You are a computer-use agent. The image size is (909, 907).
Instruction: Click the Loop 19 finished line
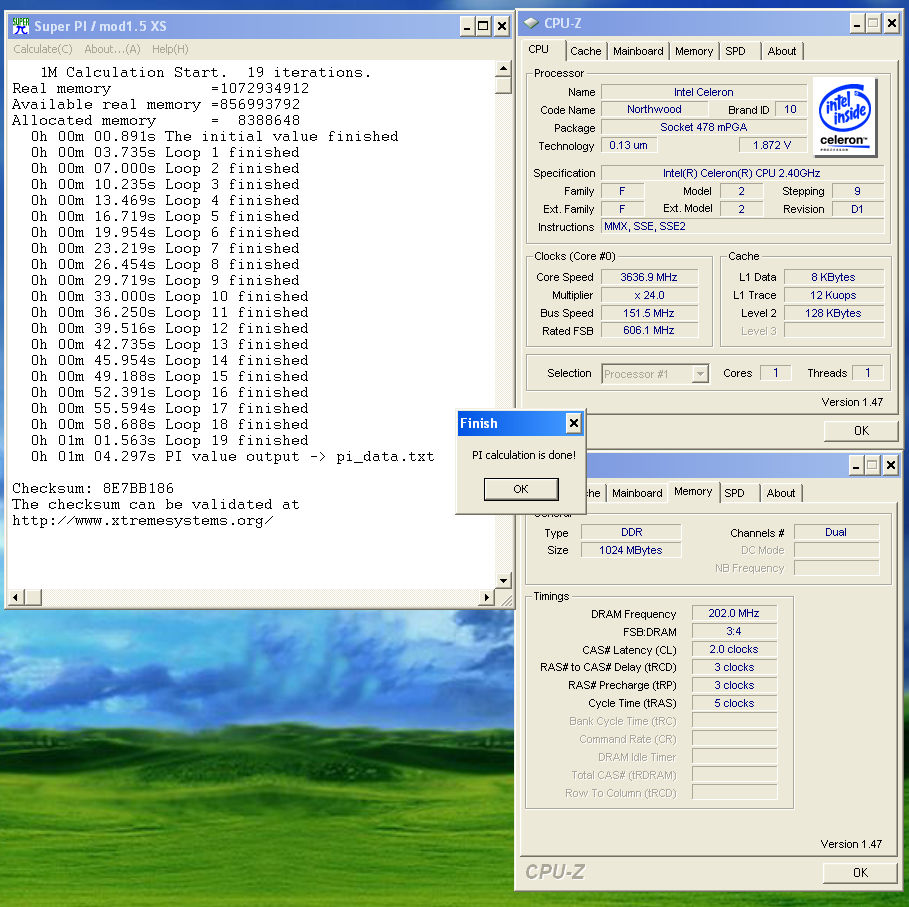coord(170,440)
